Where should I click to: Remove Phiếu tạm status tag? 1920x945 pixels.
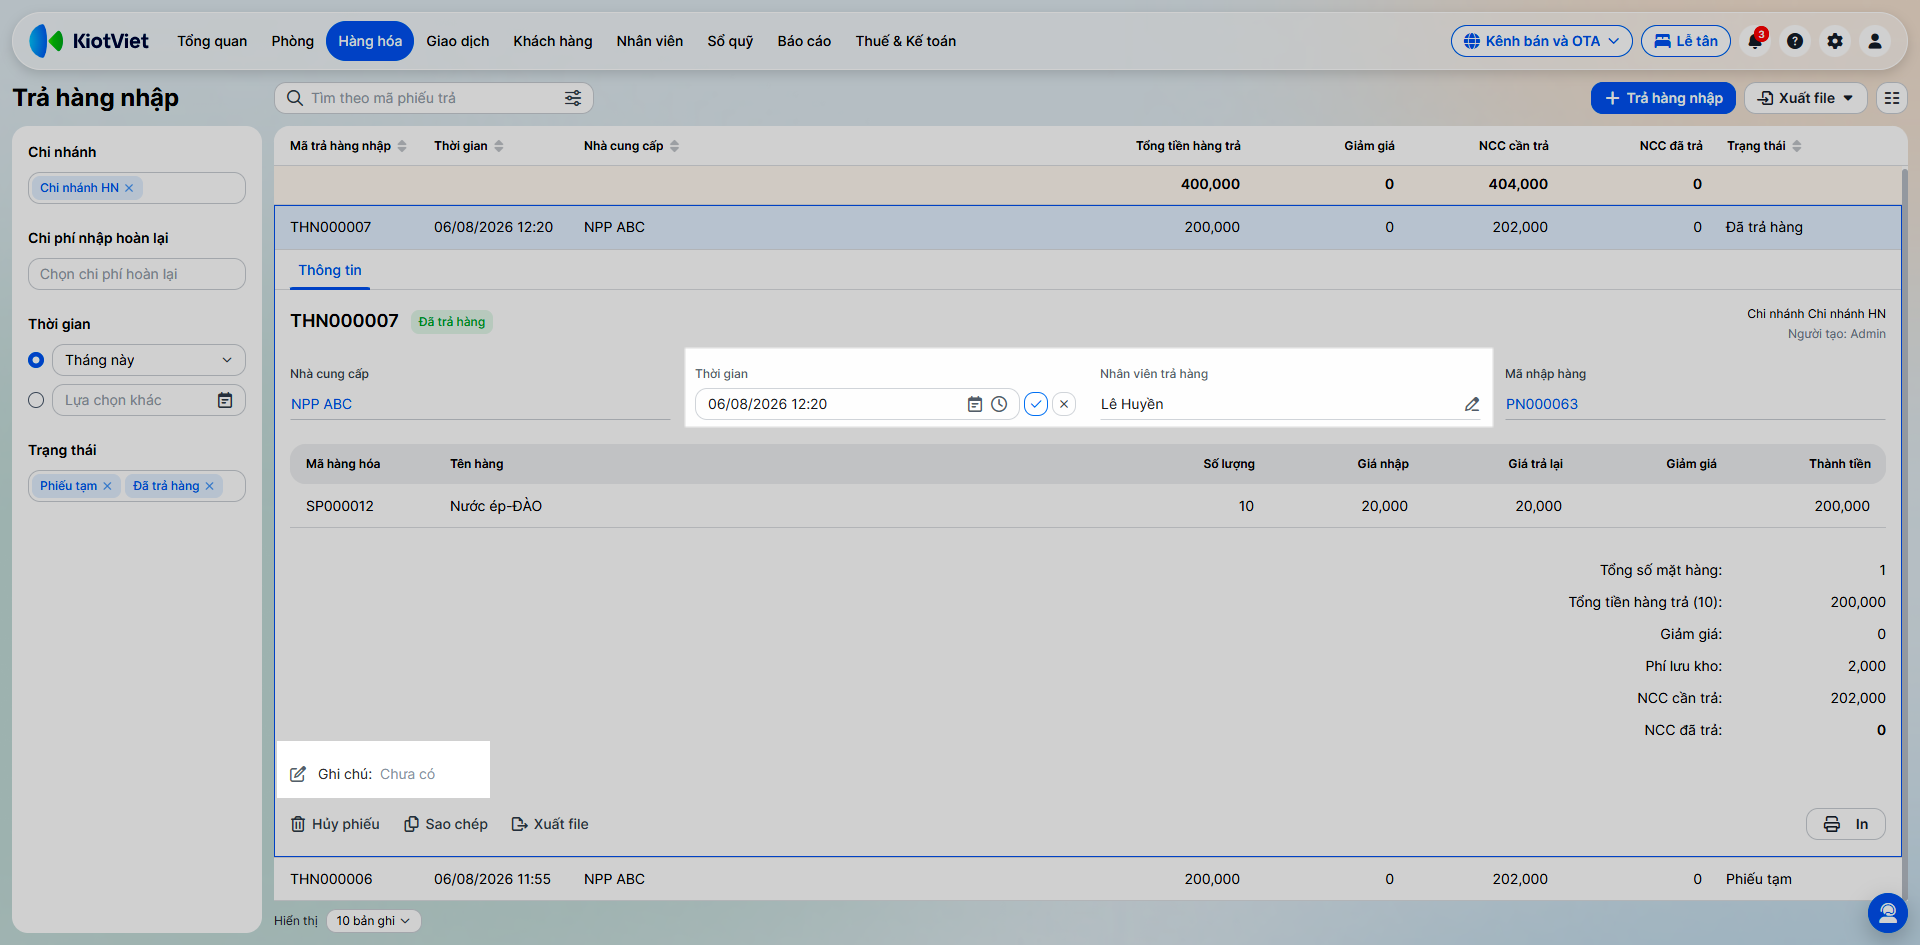coord(107,486)
